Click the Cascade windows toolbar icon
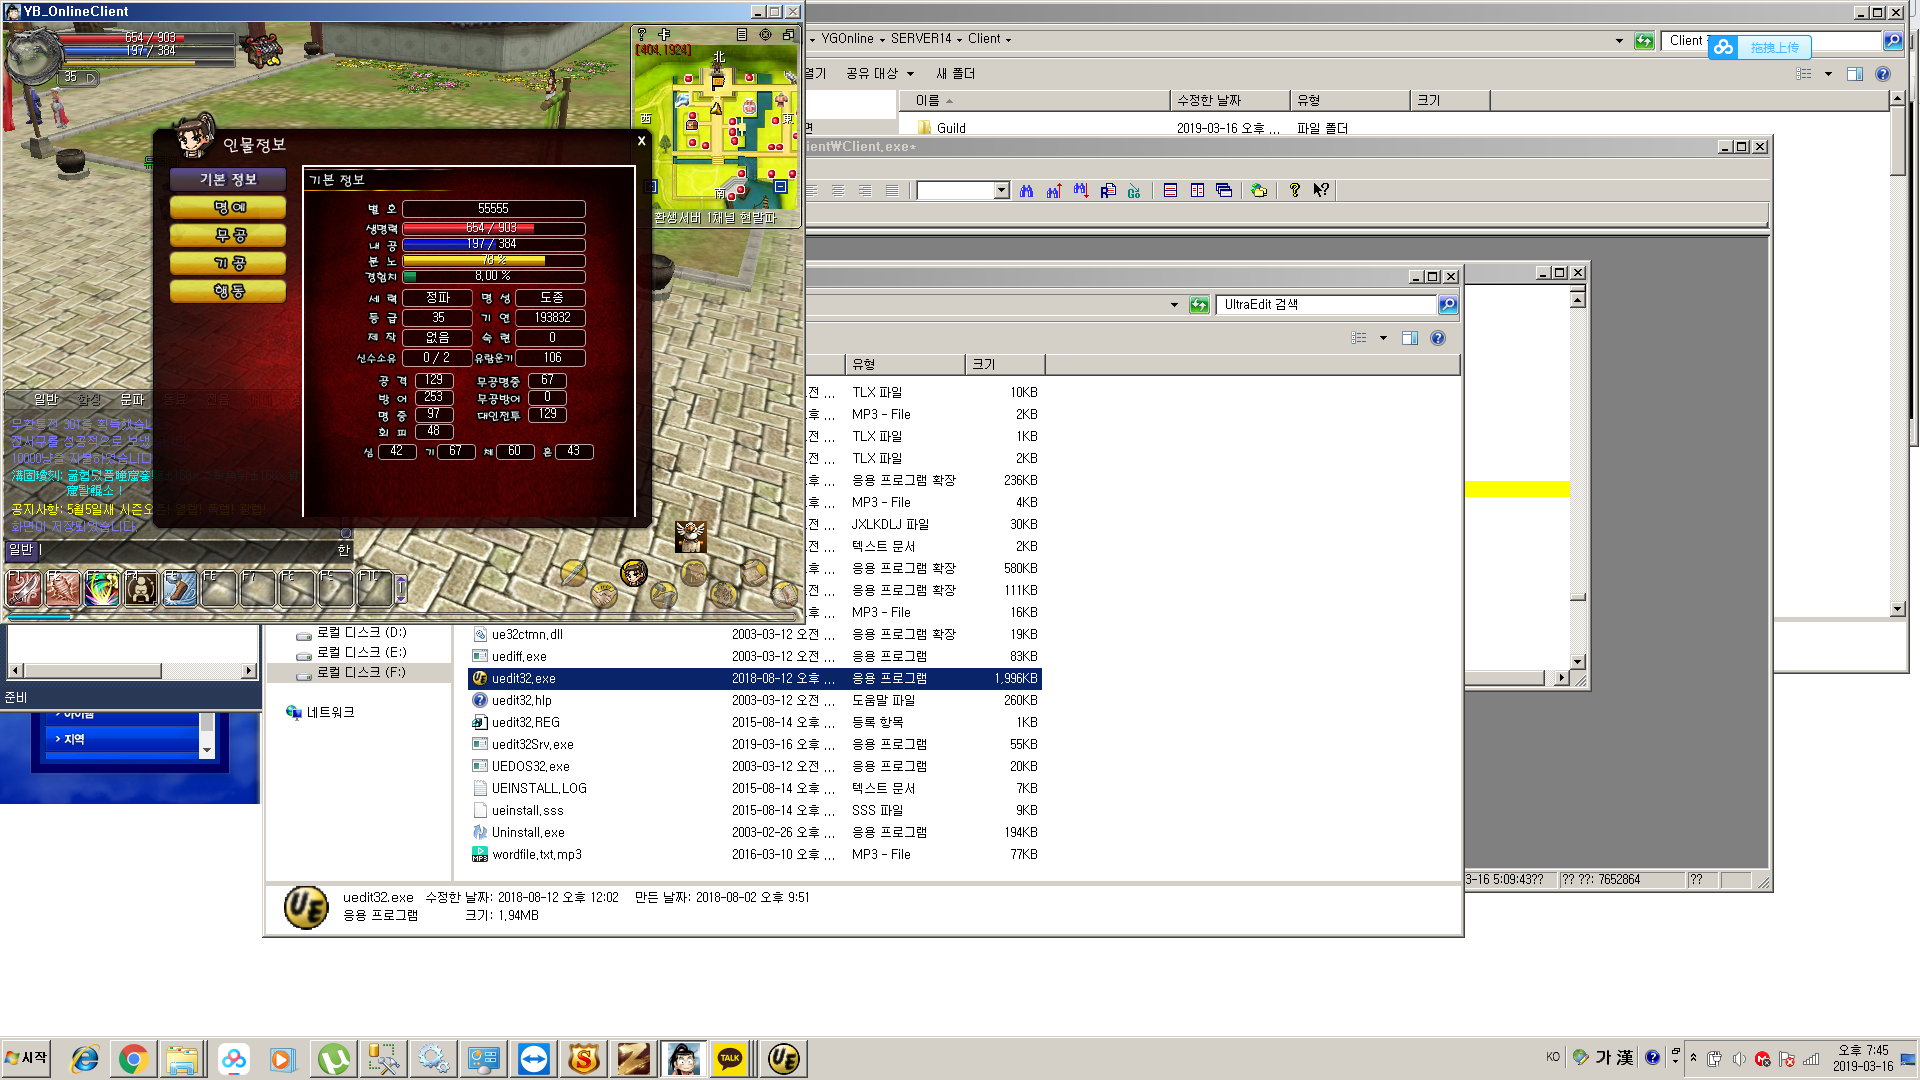This screenshot has height=1080, width=1920. coord(1224,190)
